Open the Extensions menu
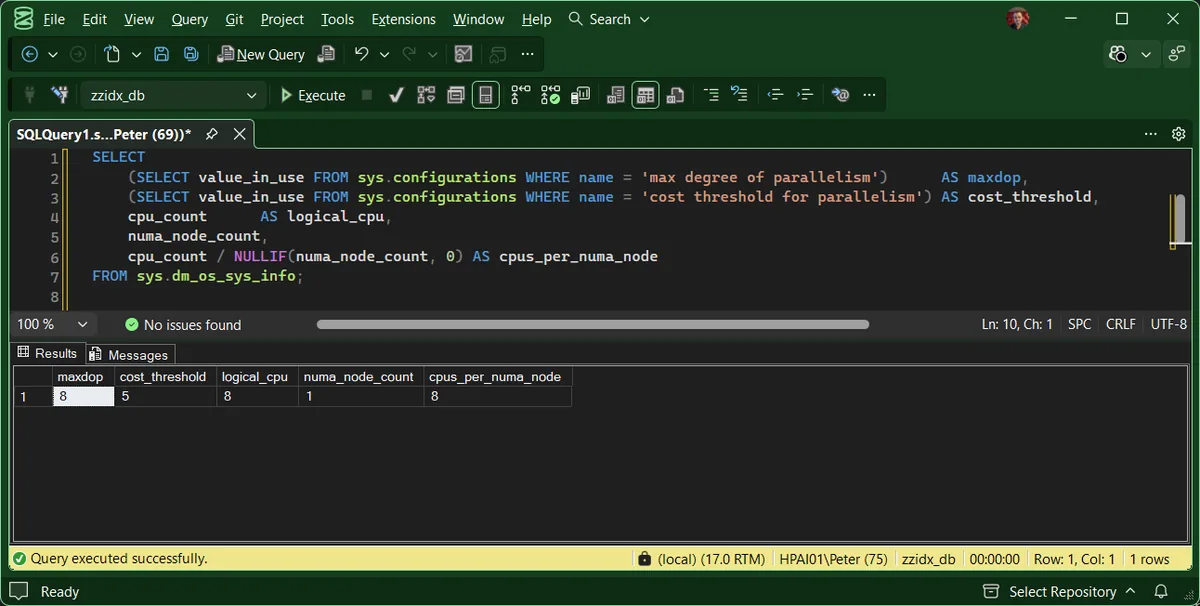This screenshot has width=1200, height=606. 403,19
